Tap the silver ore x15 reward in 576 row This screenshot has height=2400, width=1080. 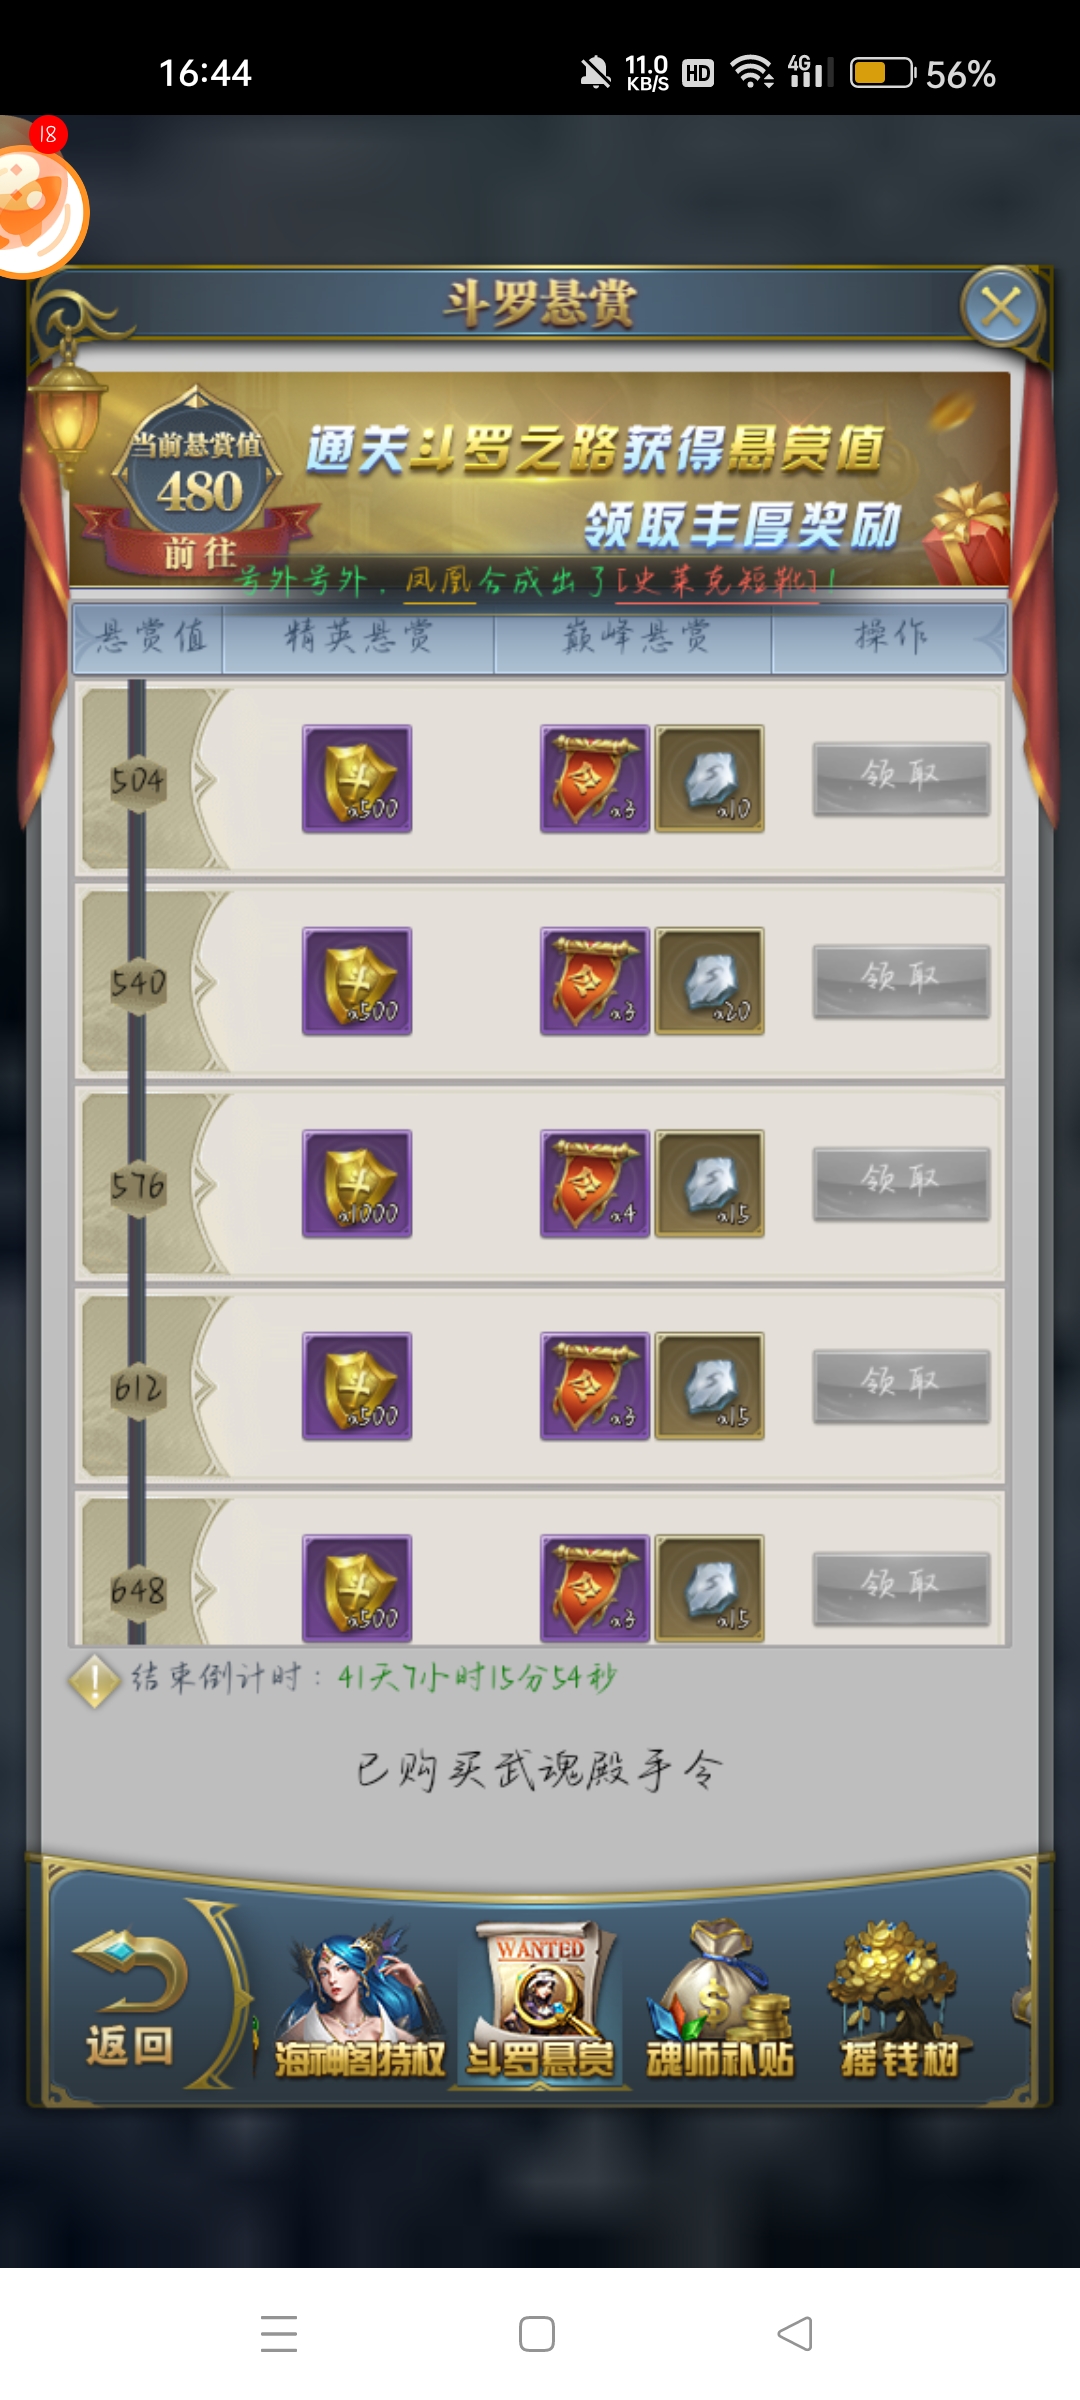710,1184
